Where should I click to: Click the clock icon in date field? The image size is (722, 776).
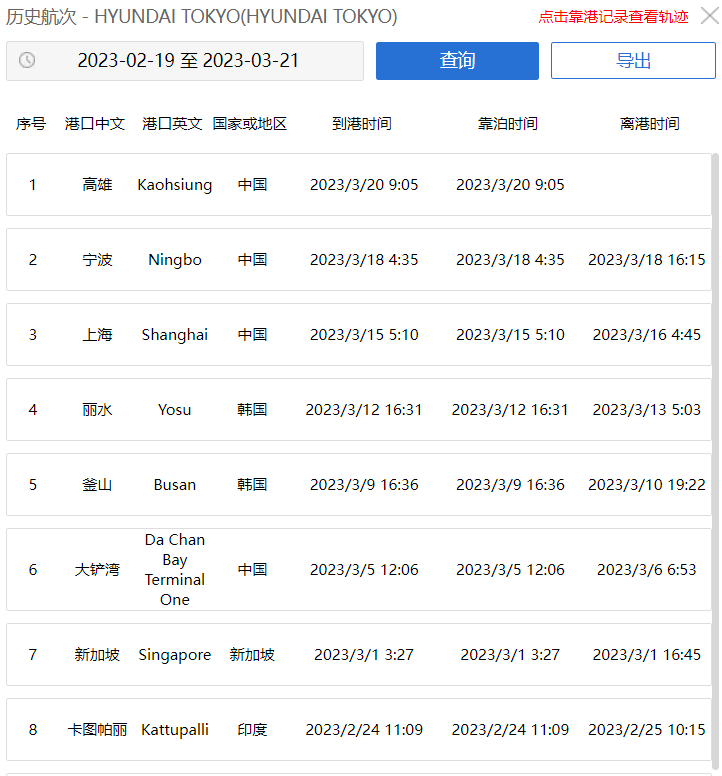[27, 60]
